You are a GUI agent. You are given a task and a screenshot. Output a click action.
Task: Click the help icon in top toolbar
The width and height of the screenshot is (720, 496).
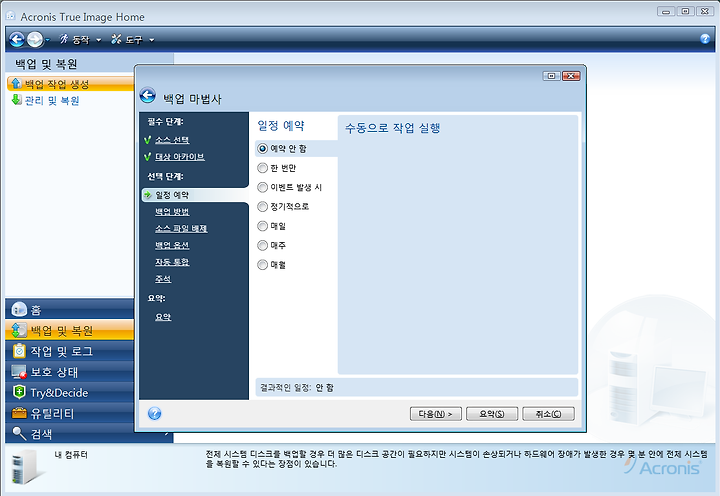point(705,39)
